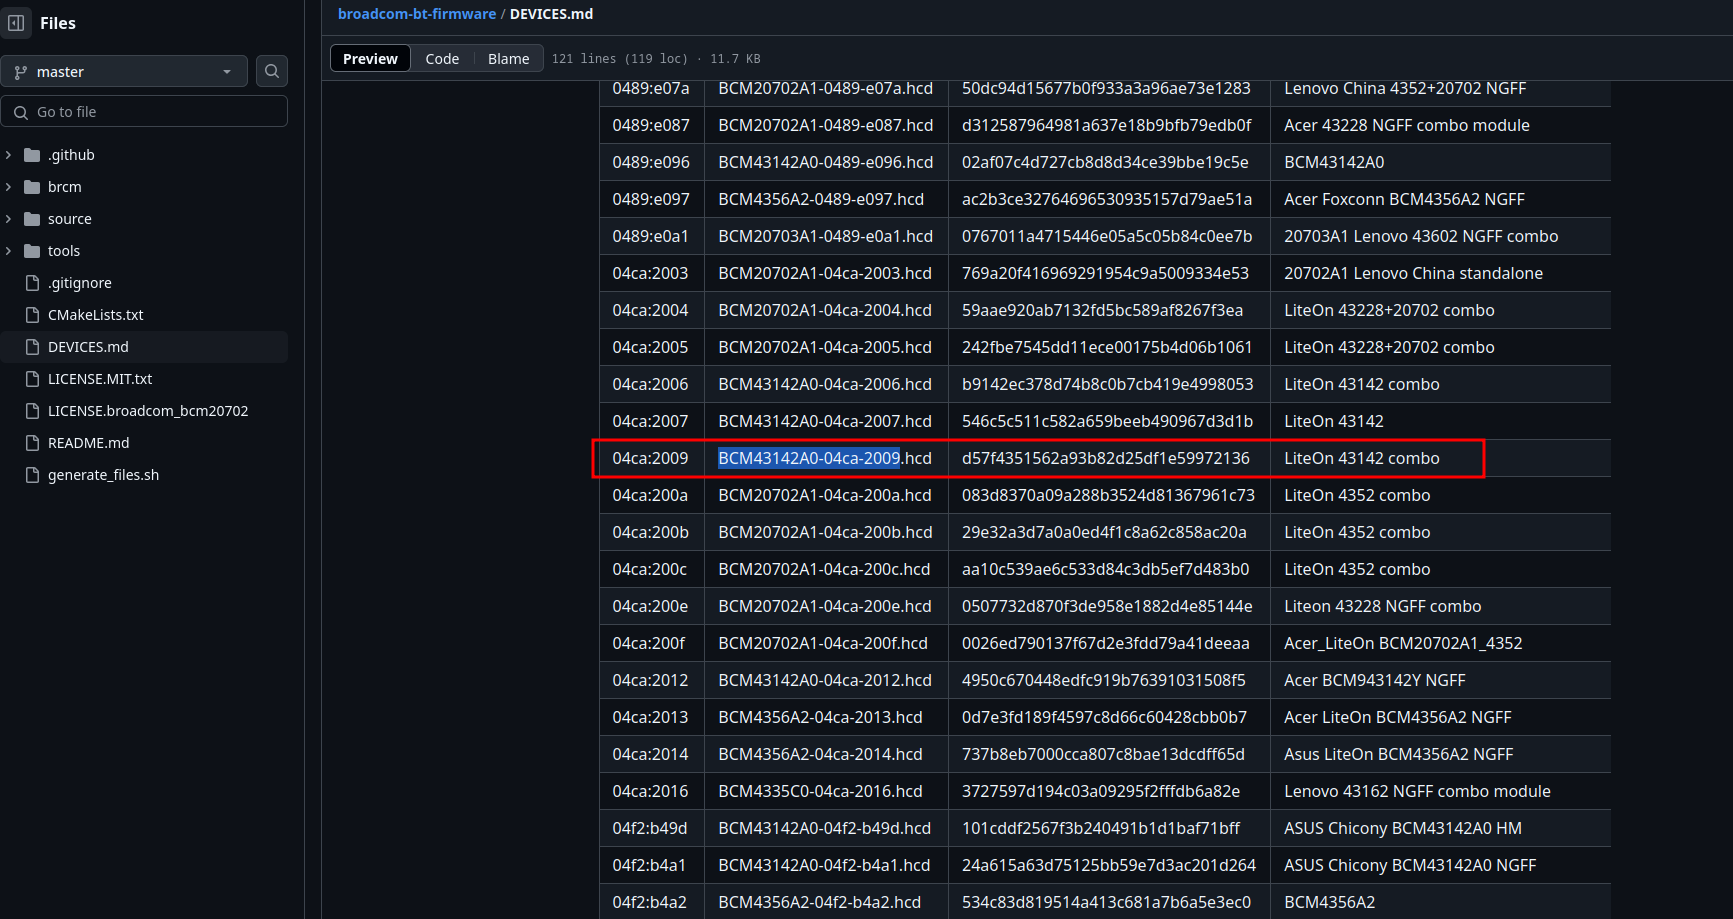Viewport: 1733px width, 919px height.
Task: Collapse the Files side panel icon
Action: pyautogui.click(x=17, y=23)
